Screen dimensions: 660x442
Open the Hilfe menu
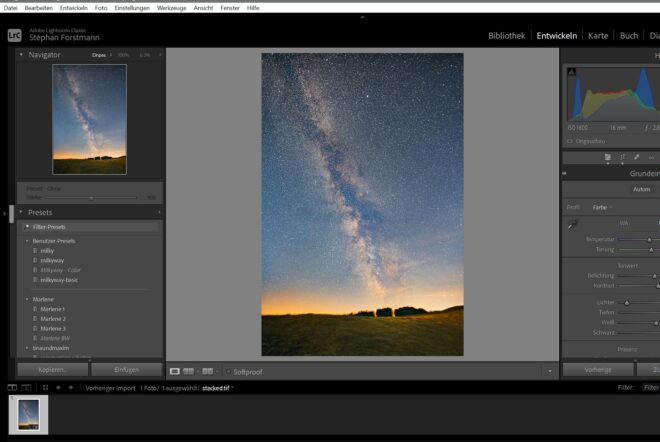coord(253,8)
